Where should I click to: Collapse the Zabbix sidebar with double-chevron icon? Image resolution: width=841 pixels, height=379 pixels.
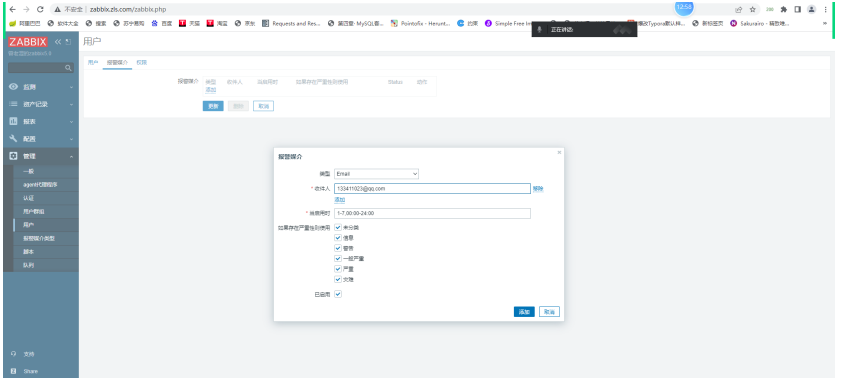(x=58, y=42)
